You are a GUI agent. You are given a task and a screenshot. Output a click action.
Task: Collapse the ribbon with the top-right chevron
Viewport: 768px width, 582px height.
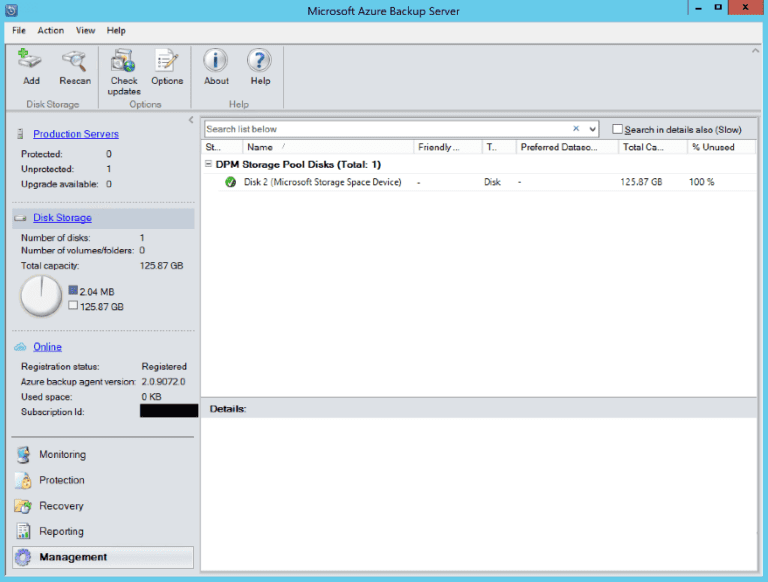(x=755, y=50)
